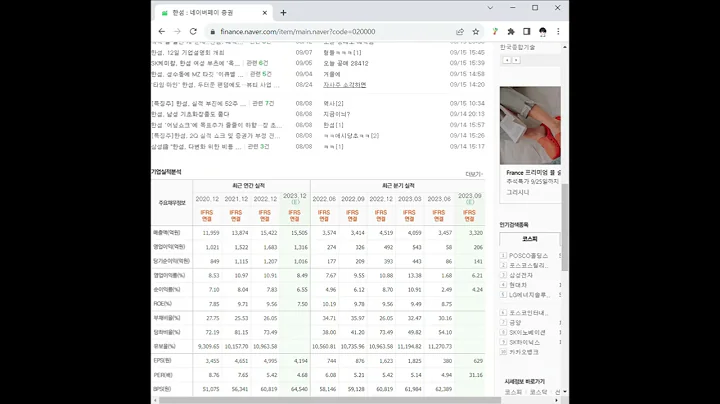Click the 2023.09 (E) quarterly column header
720x404 pixels.
[x=469, y=199]
